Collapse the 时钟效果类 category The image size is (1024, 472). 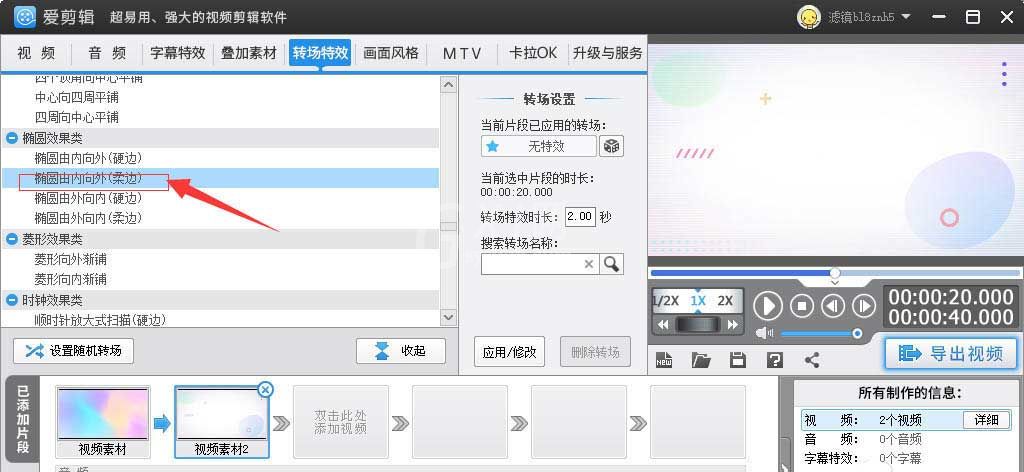coord(11,300)
